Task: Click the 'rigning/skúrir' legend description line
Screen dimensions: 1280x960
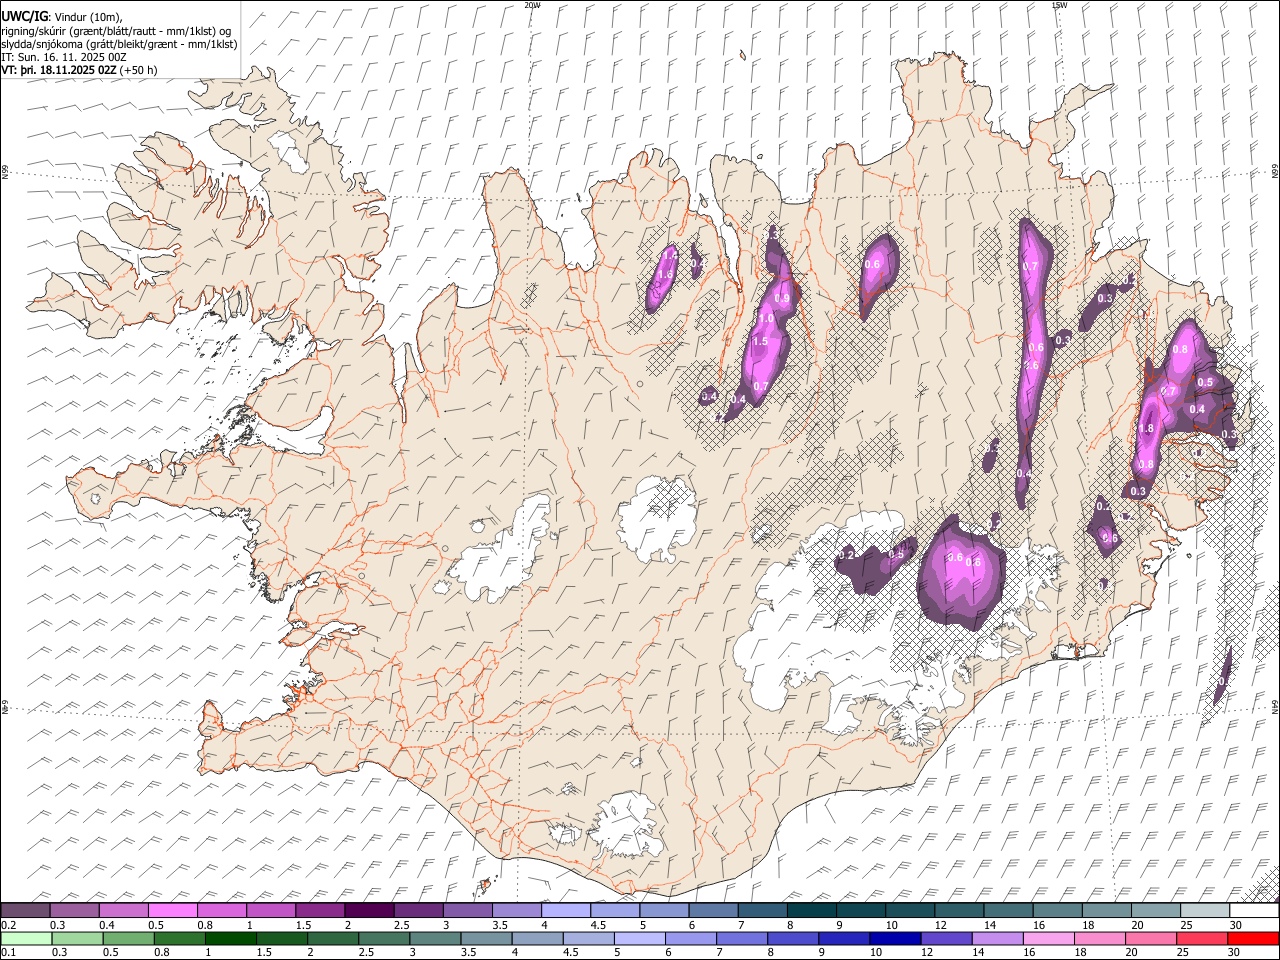Action: tap(116, 31)
